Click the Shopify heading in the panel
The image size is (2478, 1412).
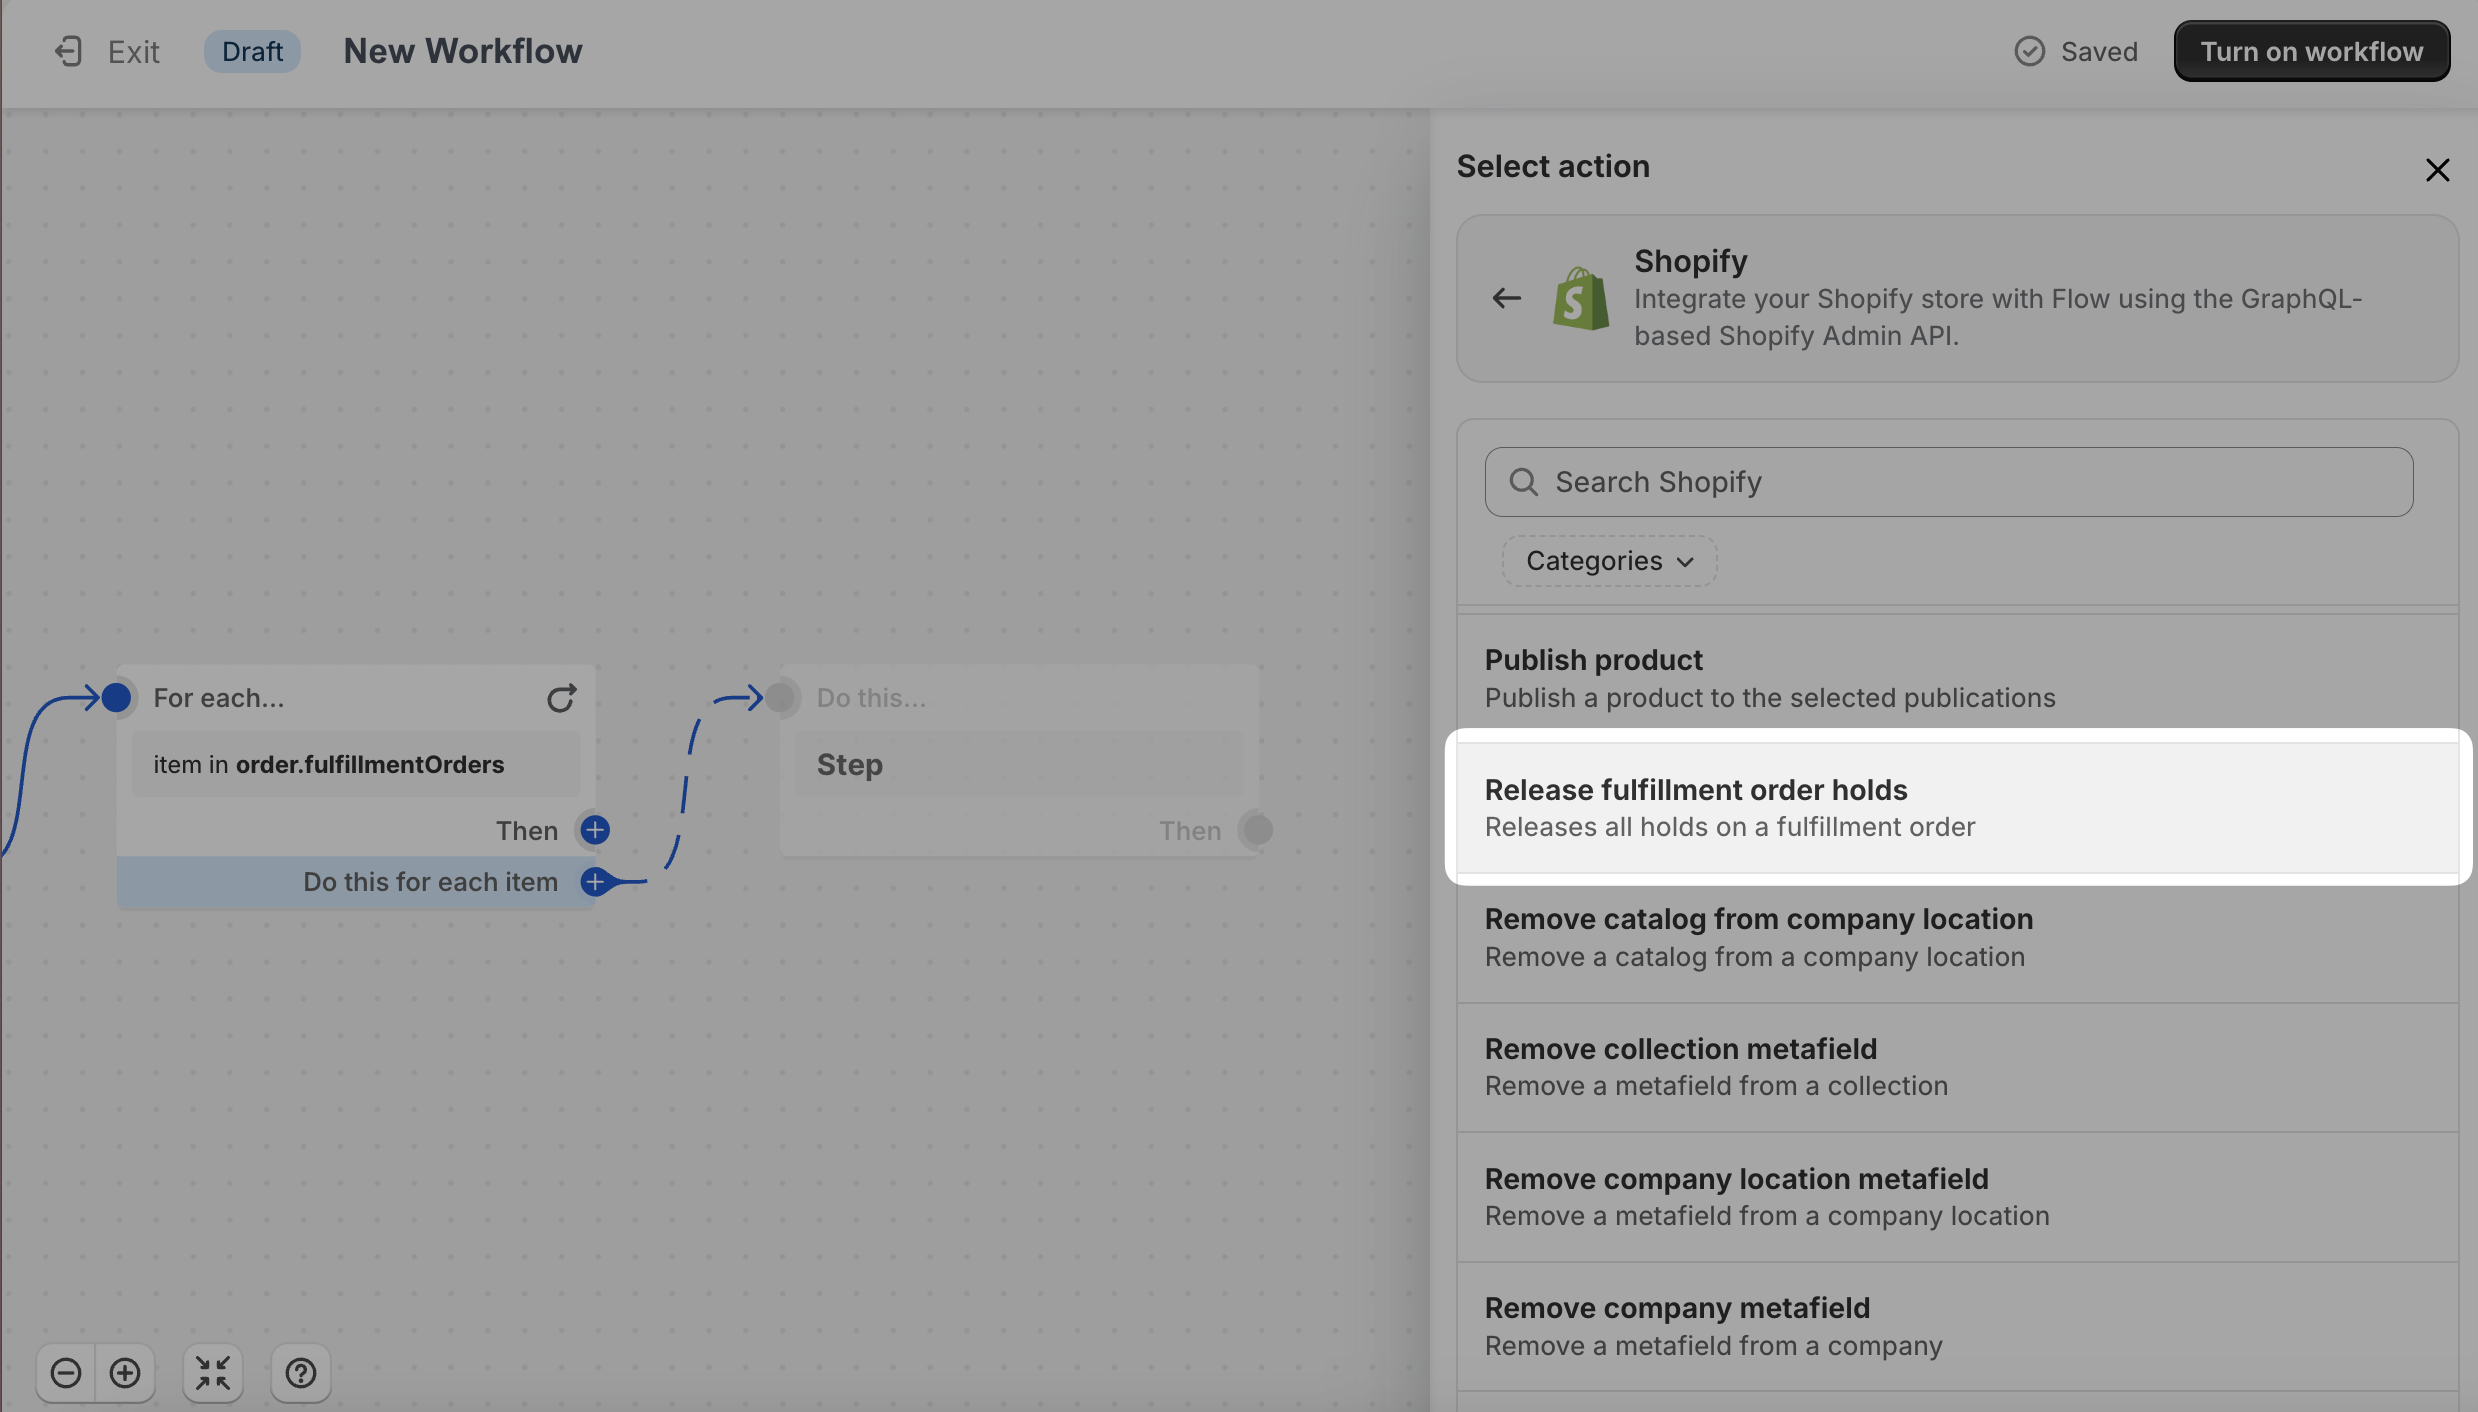click(x=1690, y=261)
